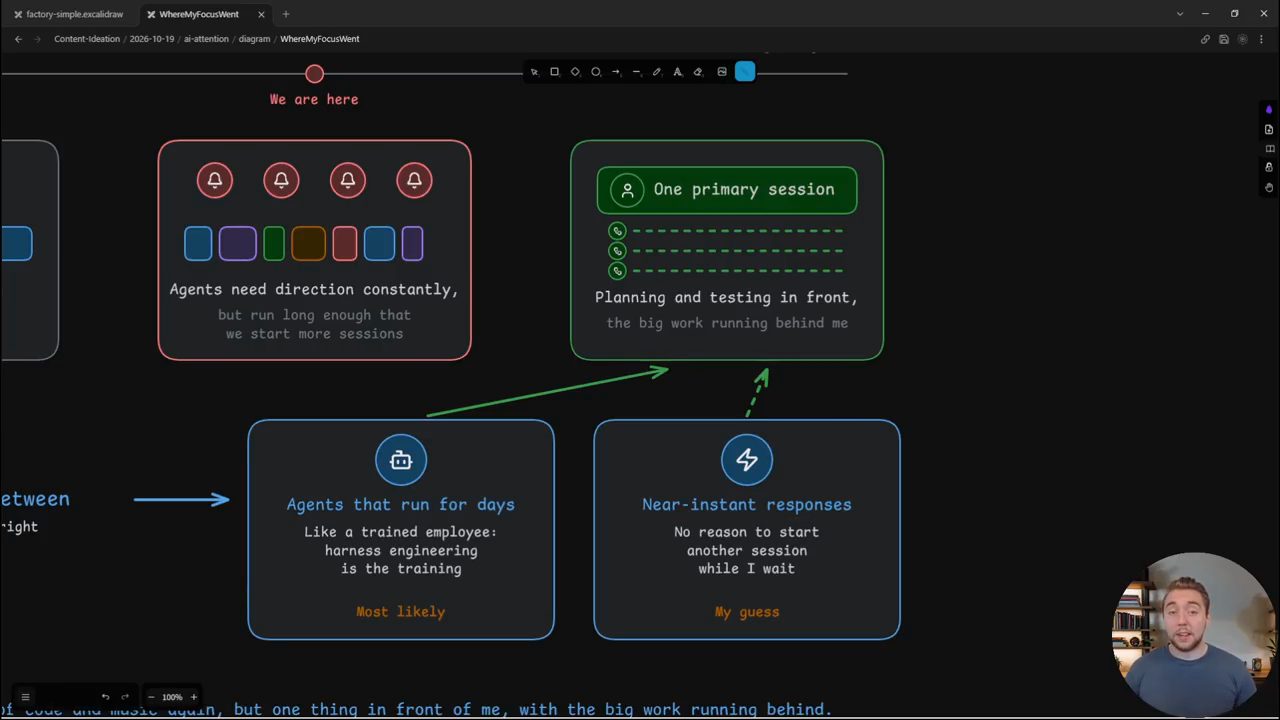Switch to factory-simple.excalidraw tab
This screenshot has width=1280, height=720.
click(68, 14)
